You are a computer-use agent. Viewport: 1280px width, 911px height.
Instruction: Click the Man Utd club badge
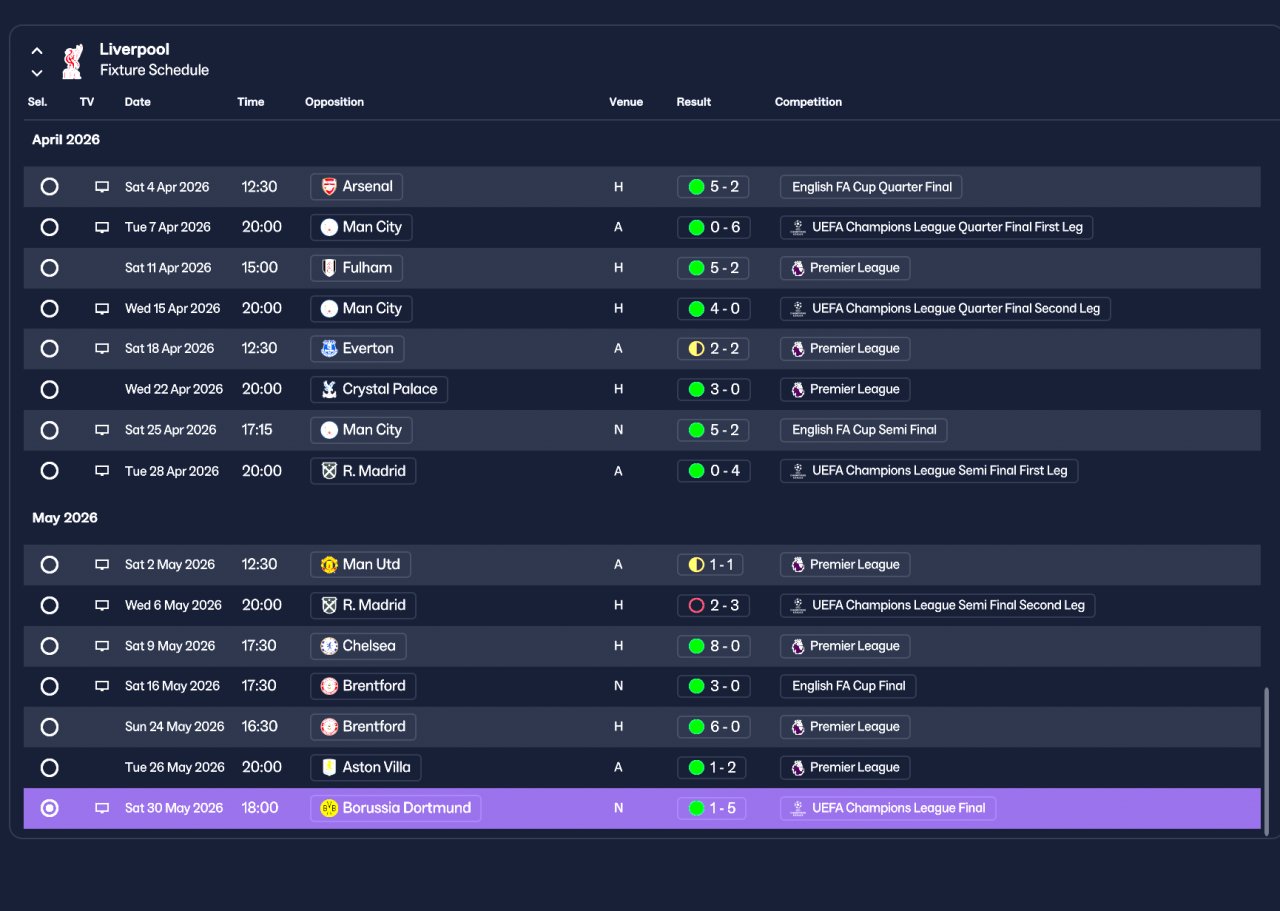[329, 565]
